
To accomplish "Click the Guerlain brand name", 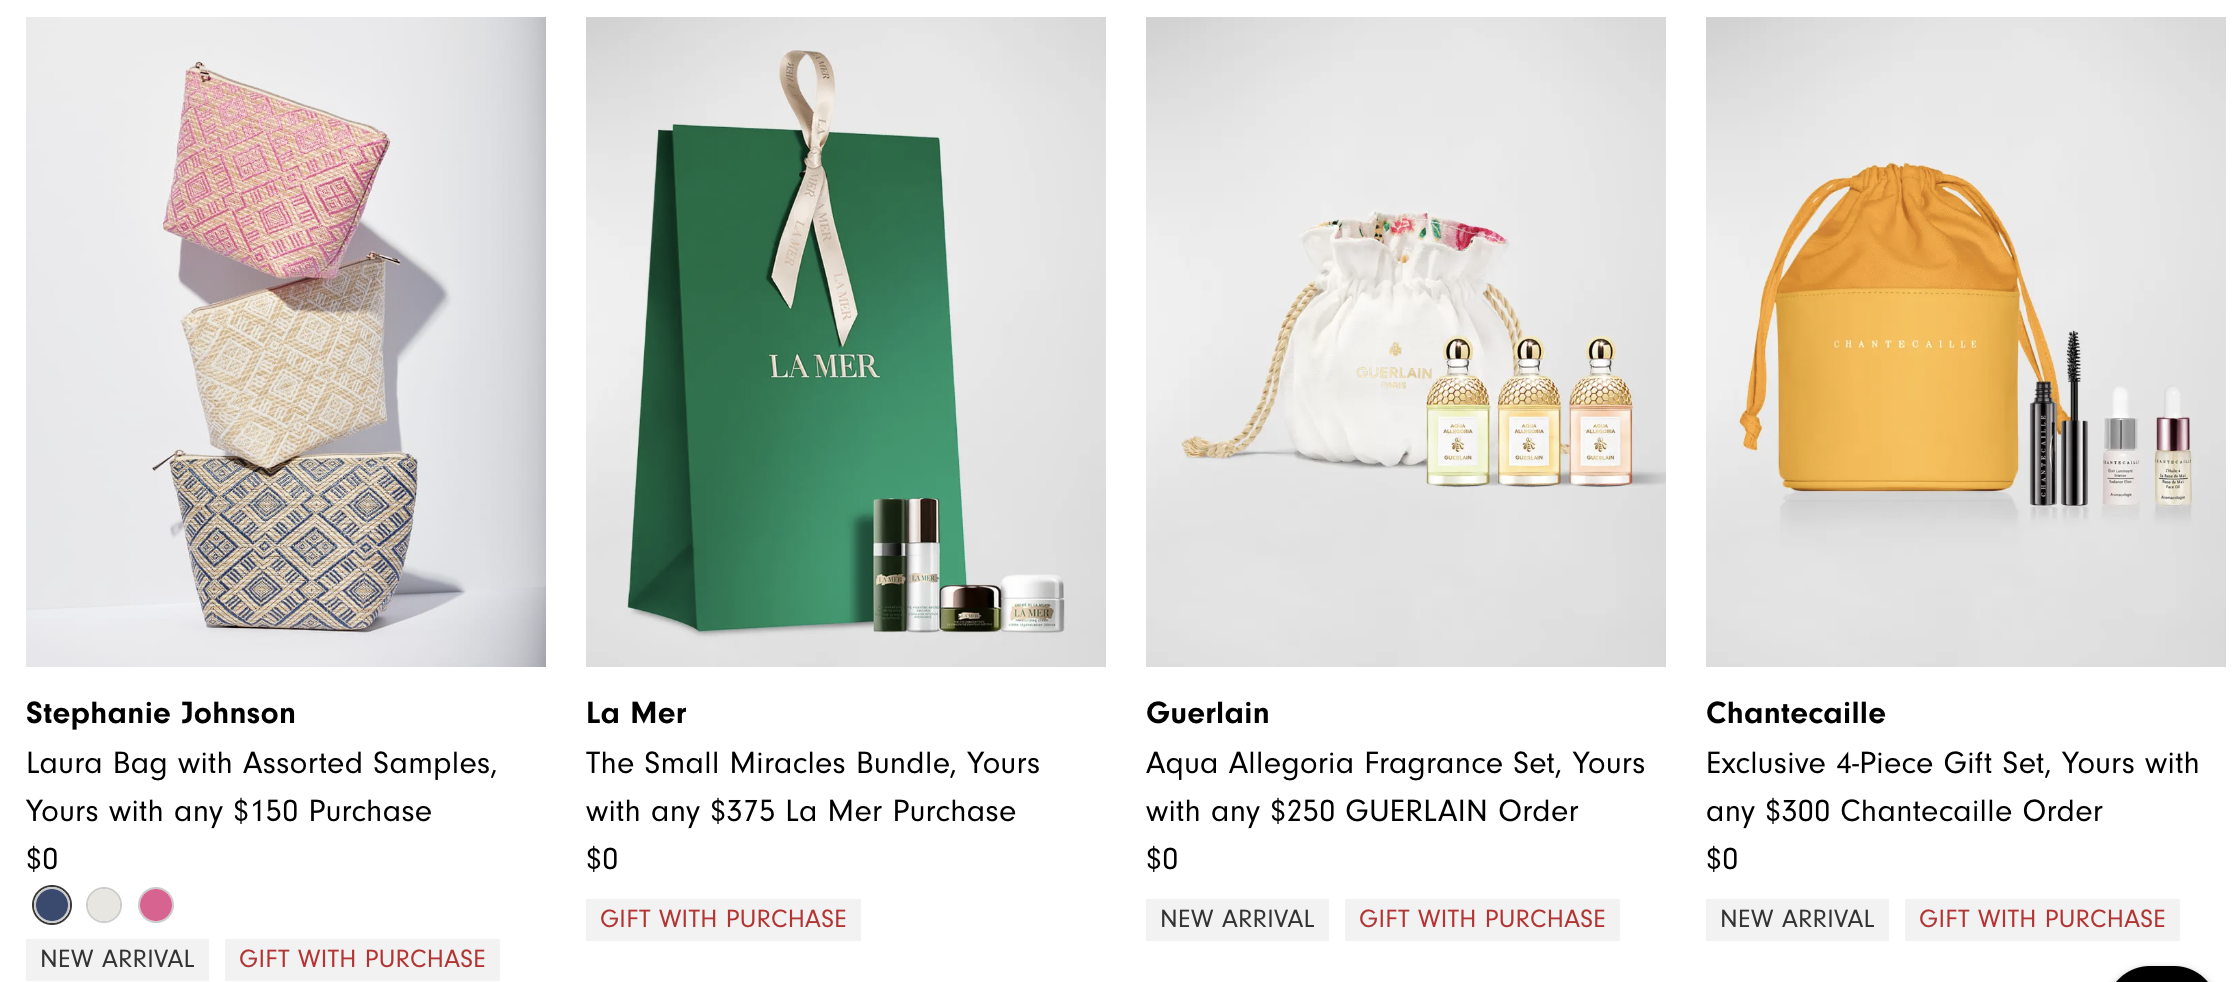I will [x=1207, y=713].
